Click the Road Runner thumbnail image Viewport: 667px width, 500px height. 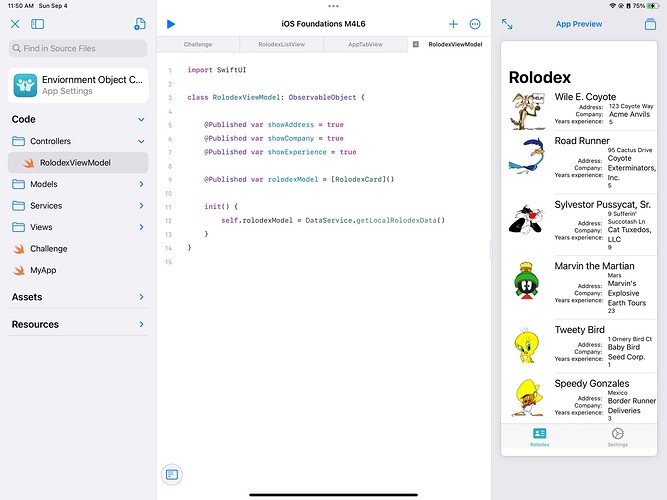[x=527, y=156]
